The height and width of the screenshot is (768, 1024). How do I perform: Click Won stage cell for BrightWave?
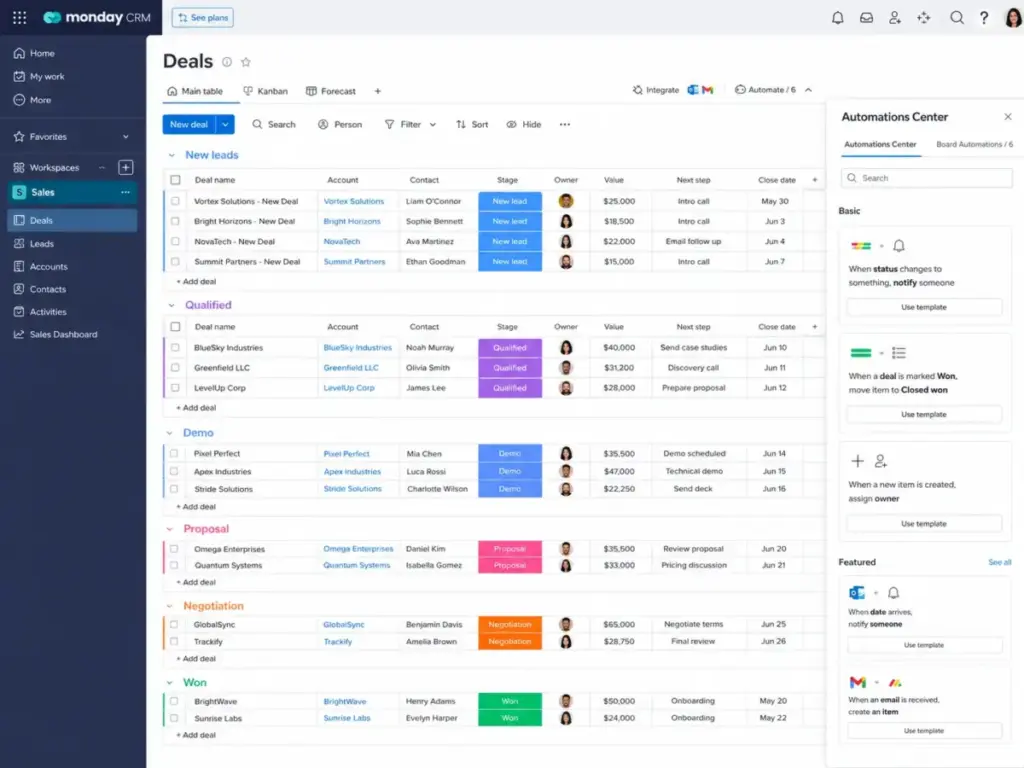coord(510,701)
